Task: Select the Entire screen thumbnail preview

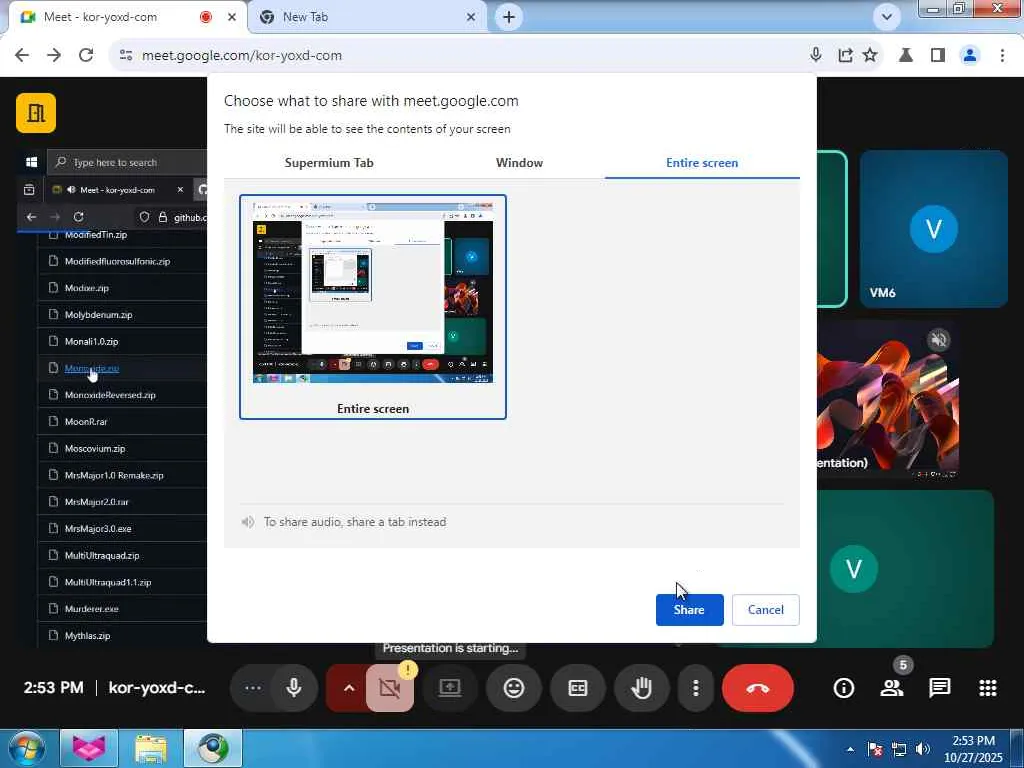Action: [x=373, y=306]
